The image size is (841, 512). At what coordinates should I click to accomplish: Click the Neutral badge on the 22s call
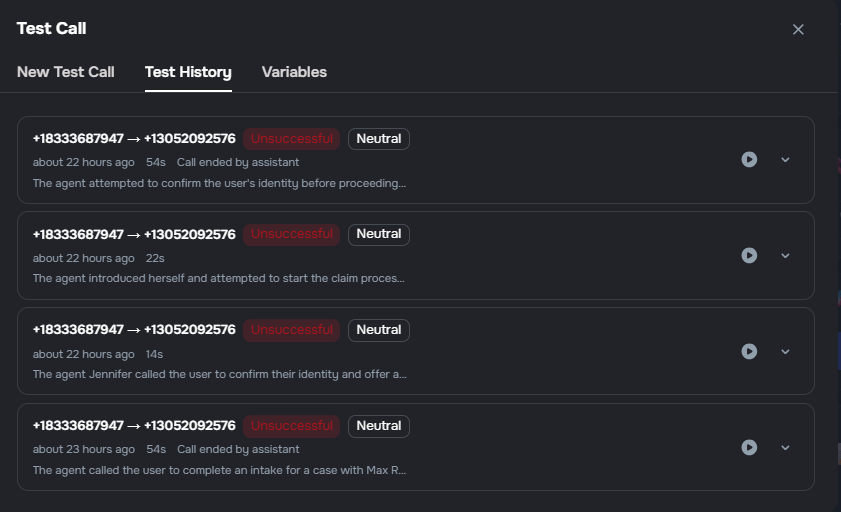click(x=379, y=234)
